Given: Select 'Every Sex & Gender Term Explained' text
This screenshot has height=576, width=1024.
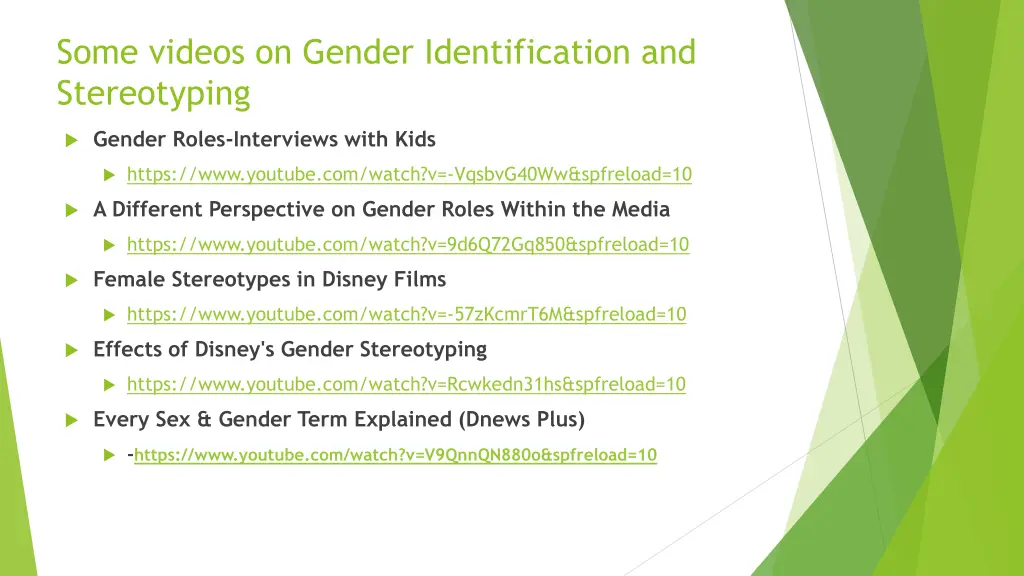Looking at the screenshot, I should [x=272, y=419].
